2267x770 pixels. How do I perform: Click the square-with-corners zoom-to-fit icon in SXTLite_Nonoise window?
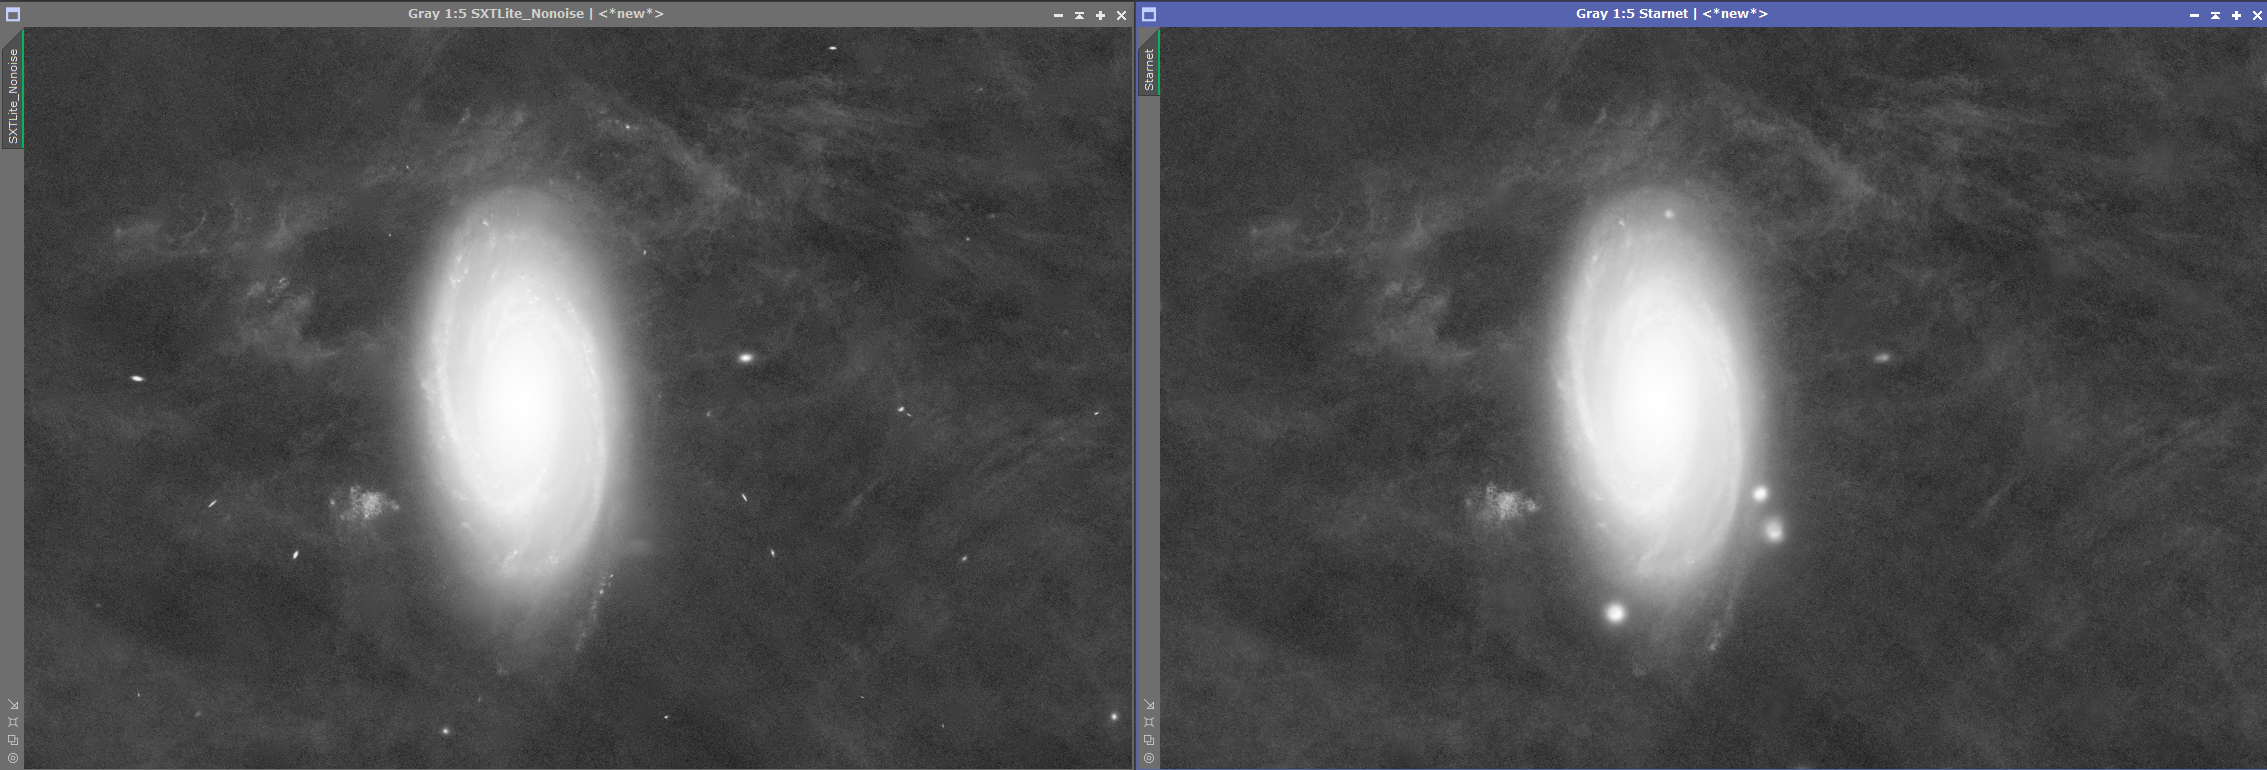click(x=13, y=722)
